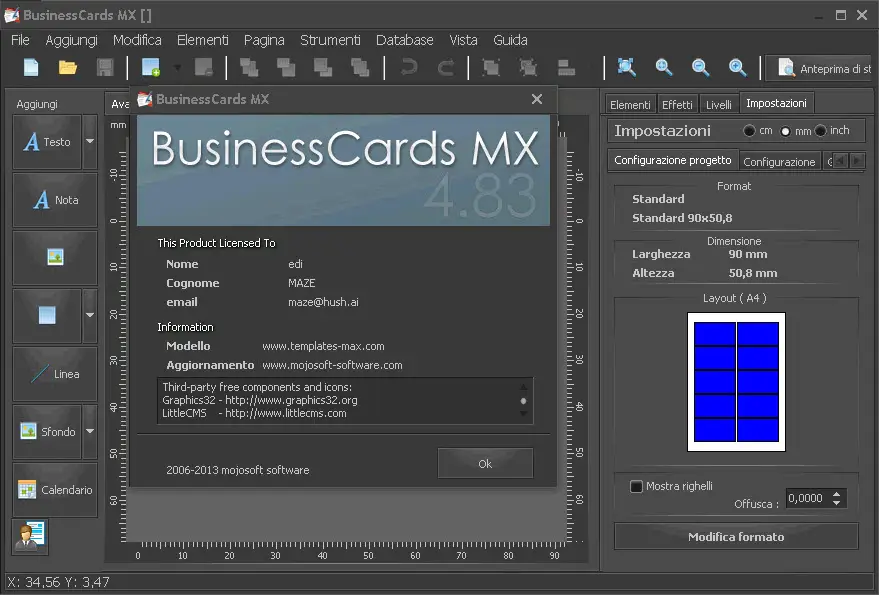The height and width of the screenshot is (595, 879).
Task: Click the person card icon below Calendario
Action: [30, 537]
